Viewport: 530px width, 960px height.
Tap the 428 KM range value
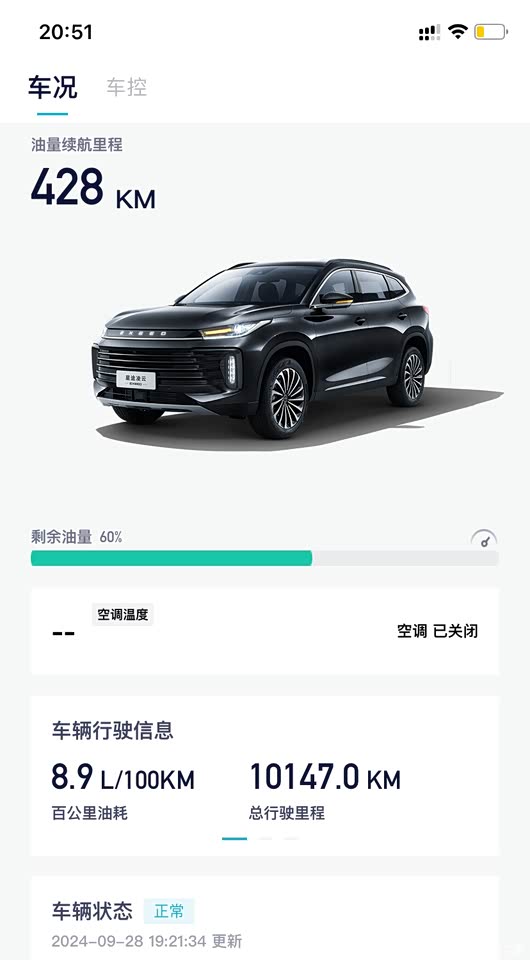click(93, 187)
